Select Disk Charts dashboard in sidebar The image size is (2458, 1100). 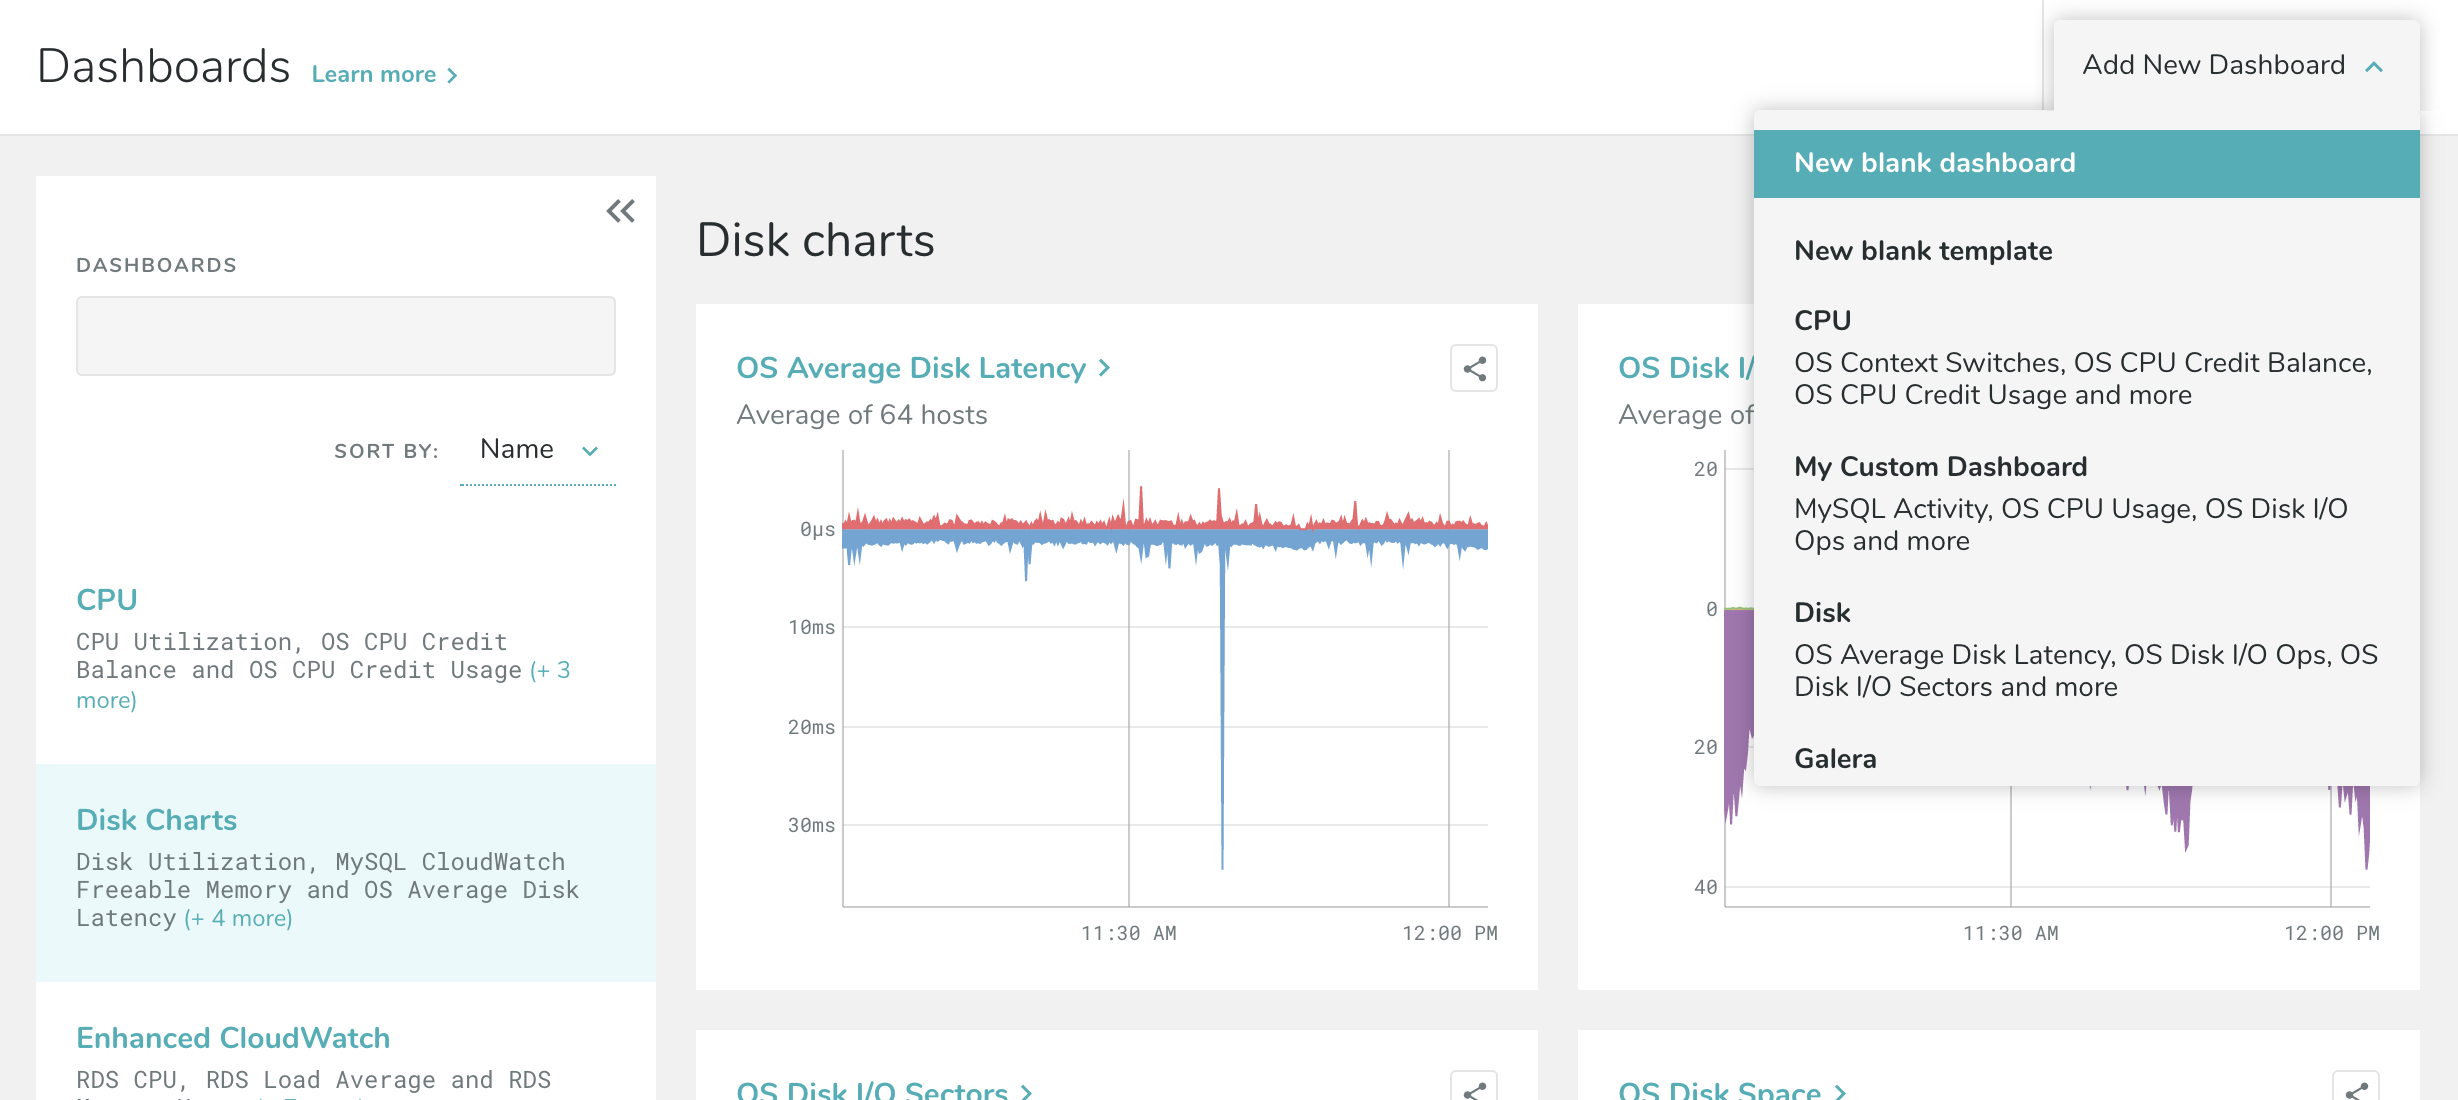pyautogui.click(x=157, y=820)
